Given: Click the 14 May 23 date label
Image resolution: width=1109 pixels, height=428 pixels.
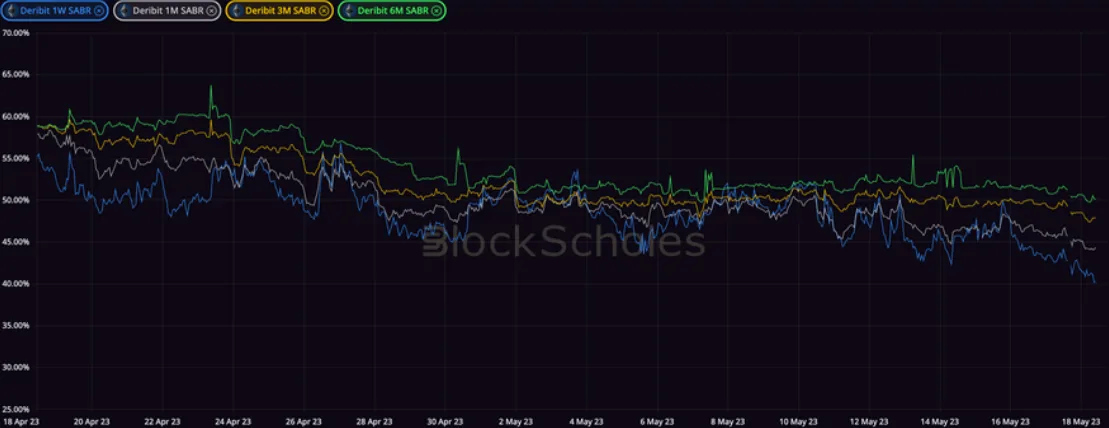Looking at the screenshot, I should 941,421.
